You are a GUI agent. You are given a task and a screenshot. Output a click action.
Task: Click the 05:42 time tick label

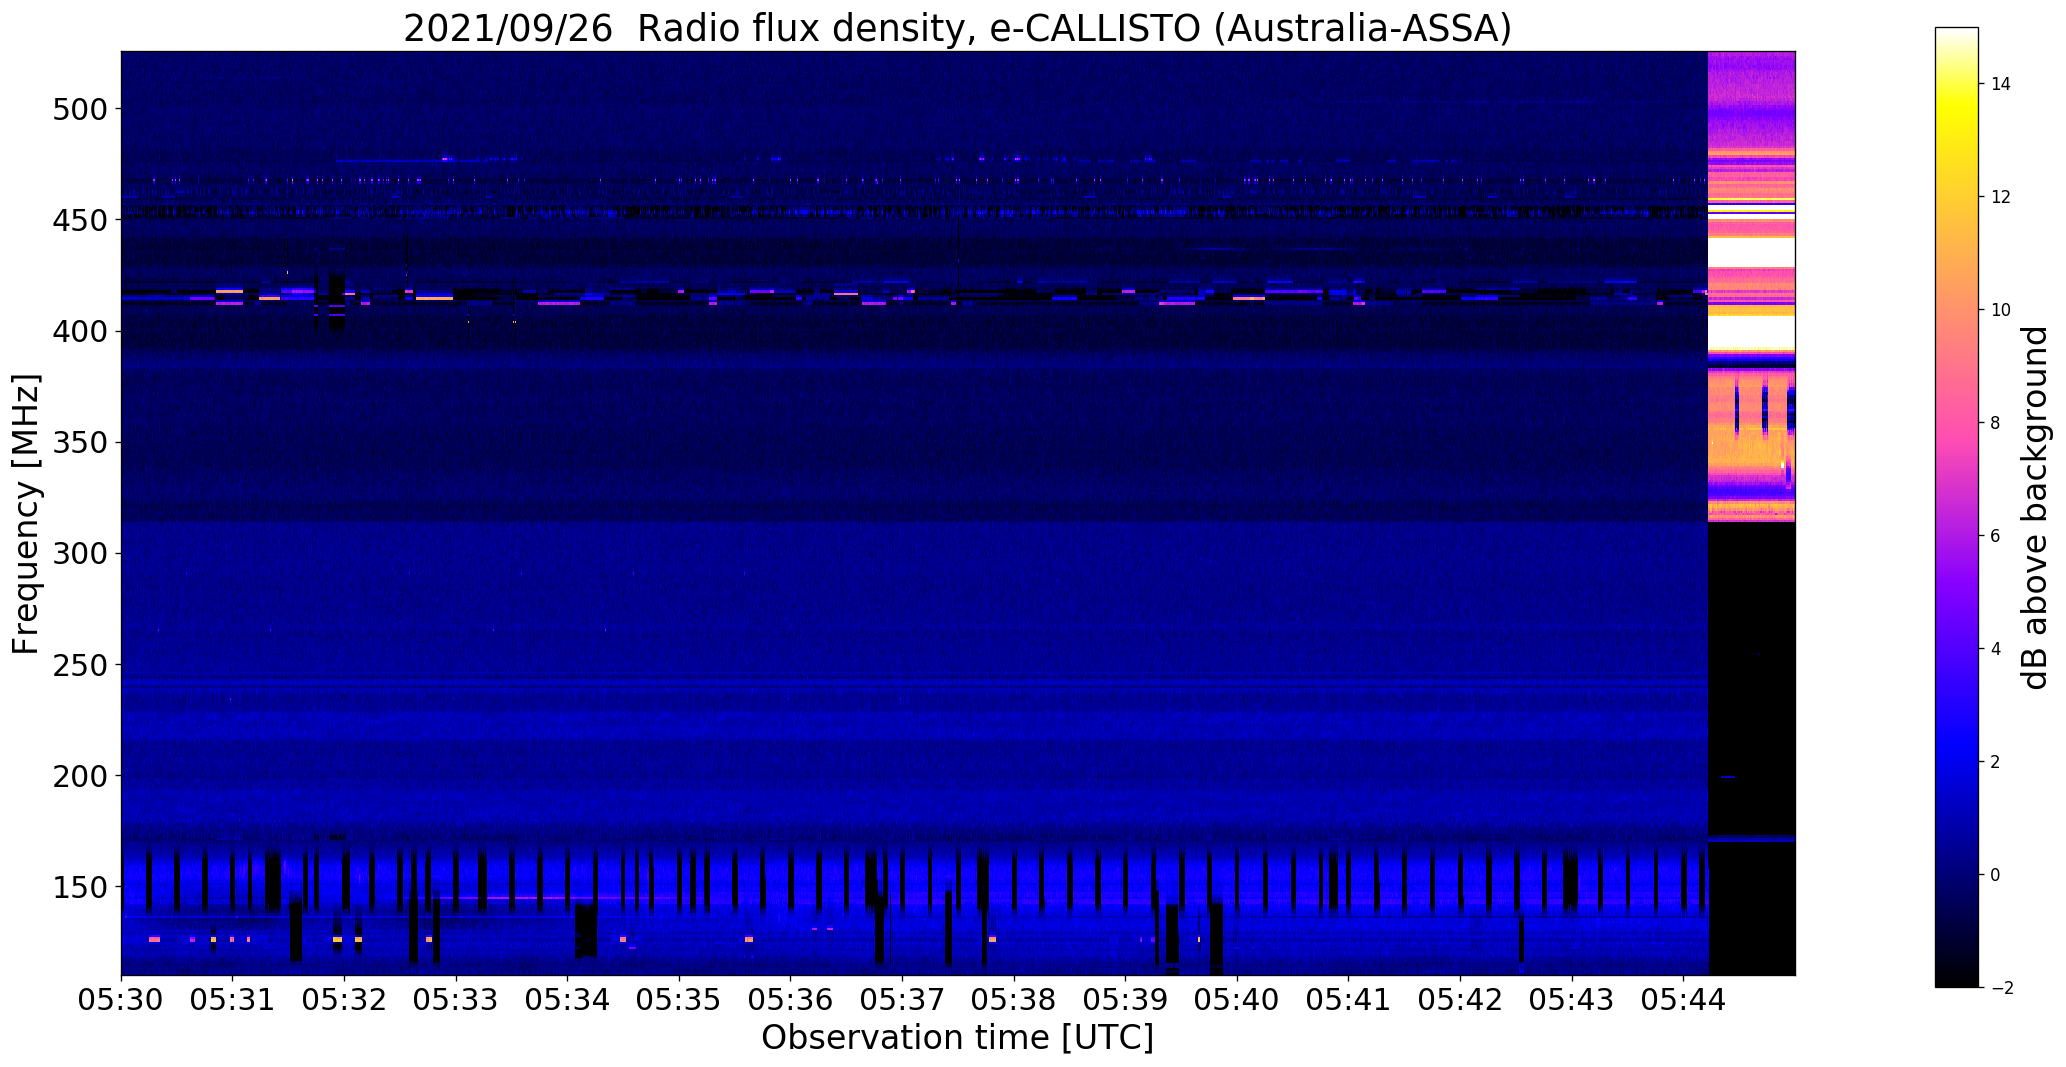[1461, 1000]
